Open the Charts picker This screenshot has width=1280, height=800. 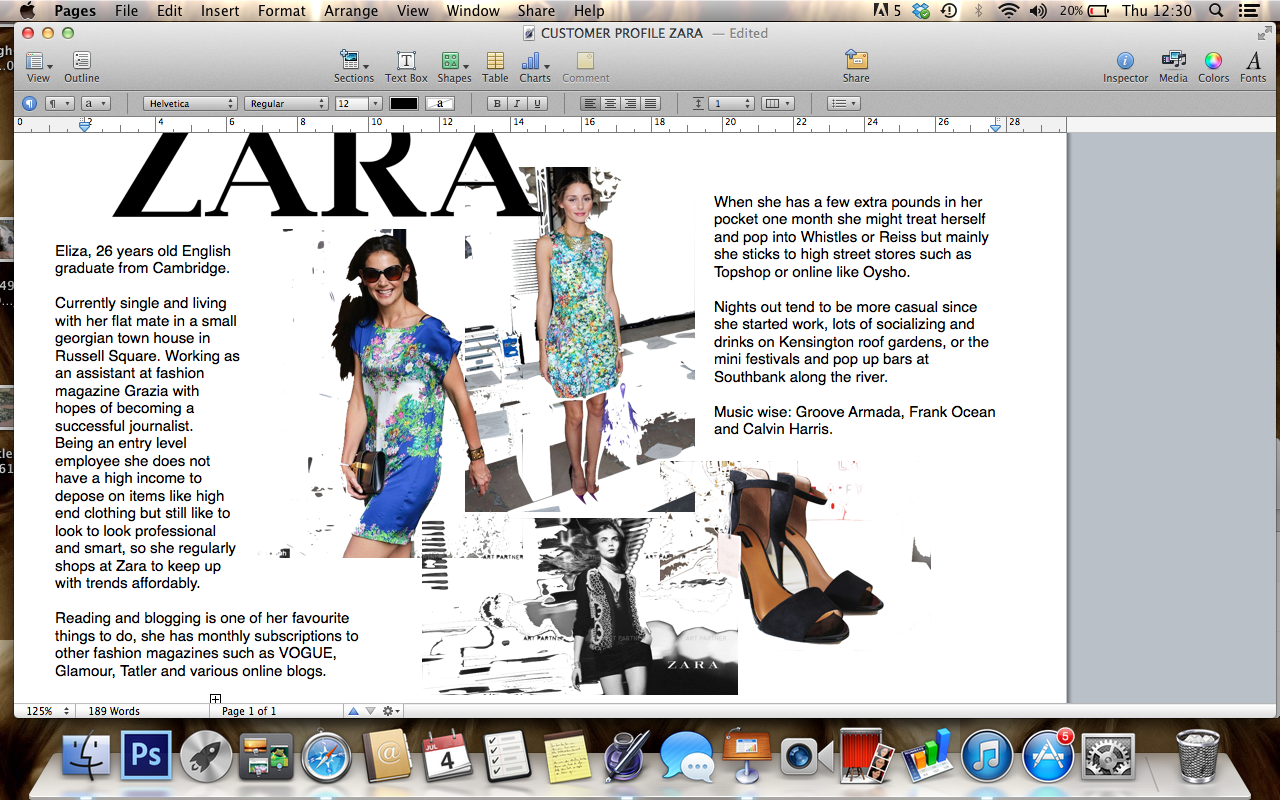pos(535,67)
